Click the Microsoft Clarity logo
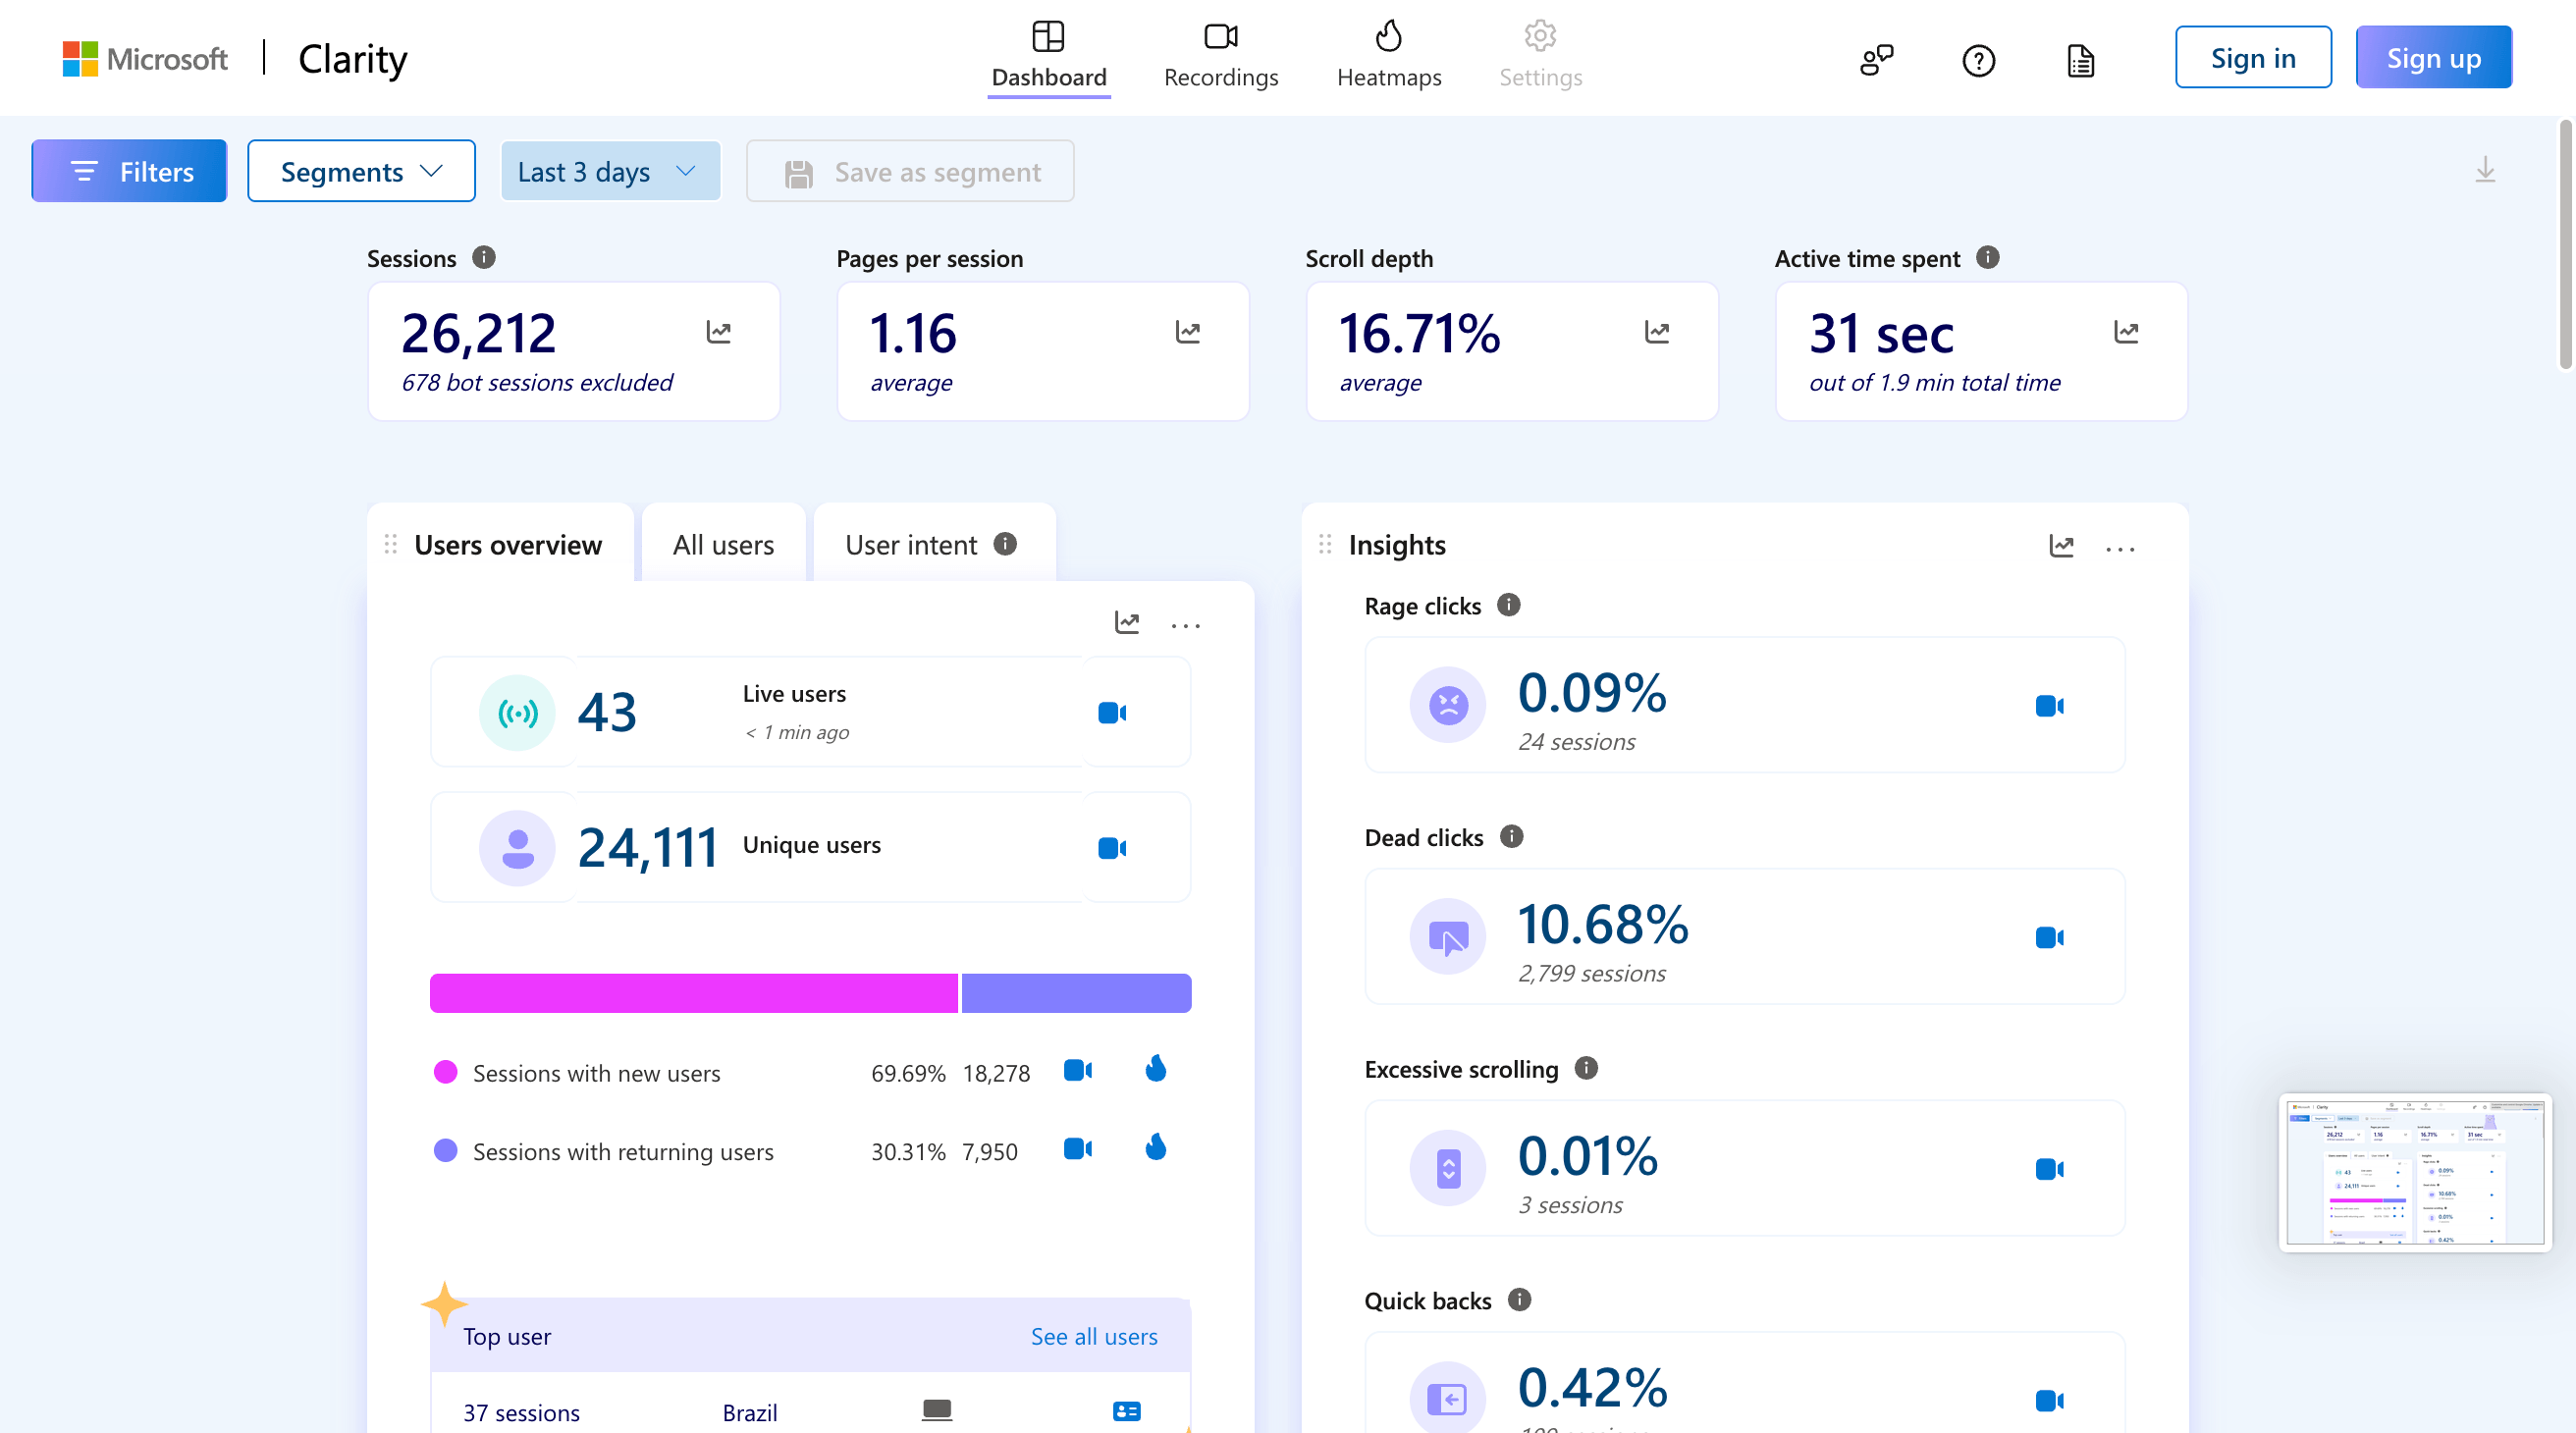This screenshot has width=2576, height=1433. 235,59
